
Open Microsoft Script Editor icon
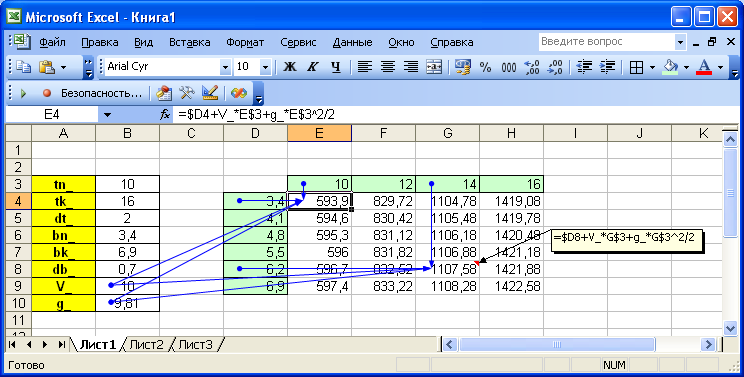tap(239, 93)
